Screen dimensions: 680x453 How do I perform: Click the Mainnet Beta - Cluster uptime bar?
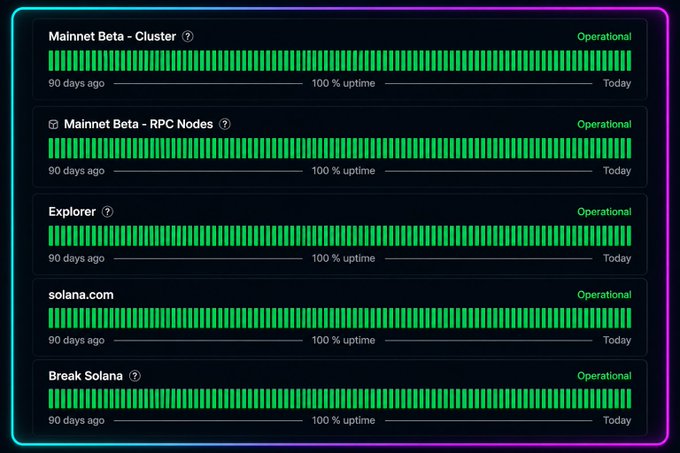(x=340, y=61)
